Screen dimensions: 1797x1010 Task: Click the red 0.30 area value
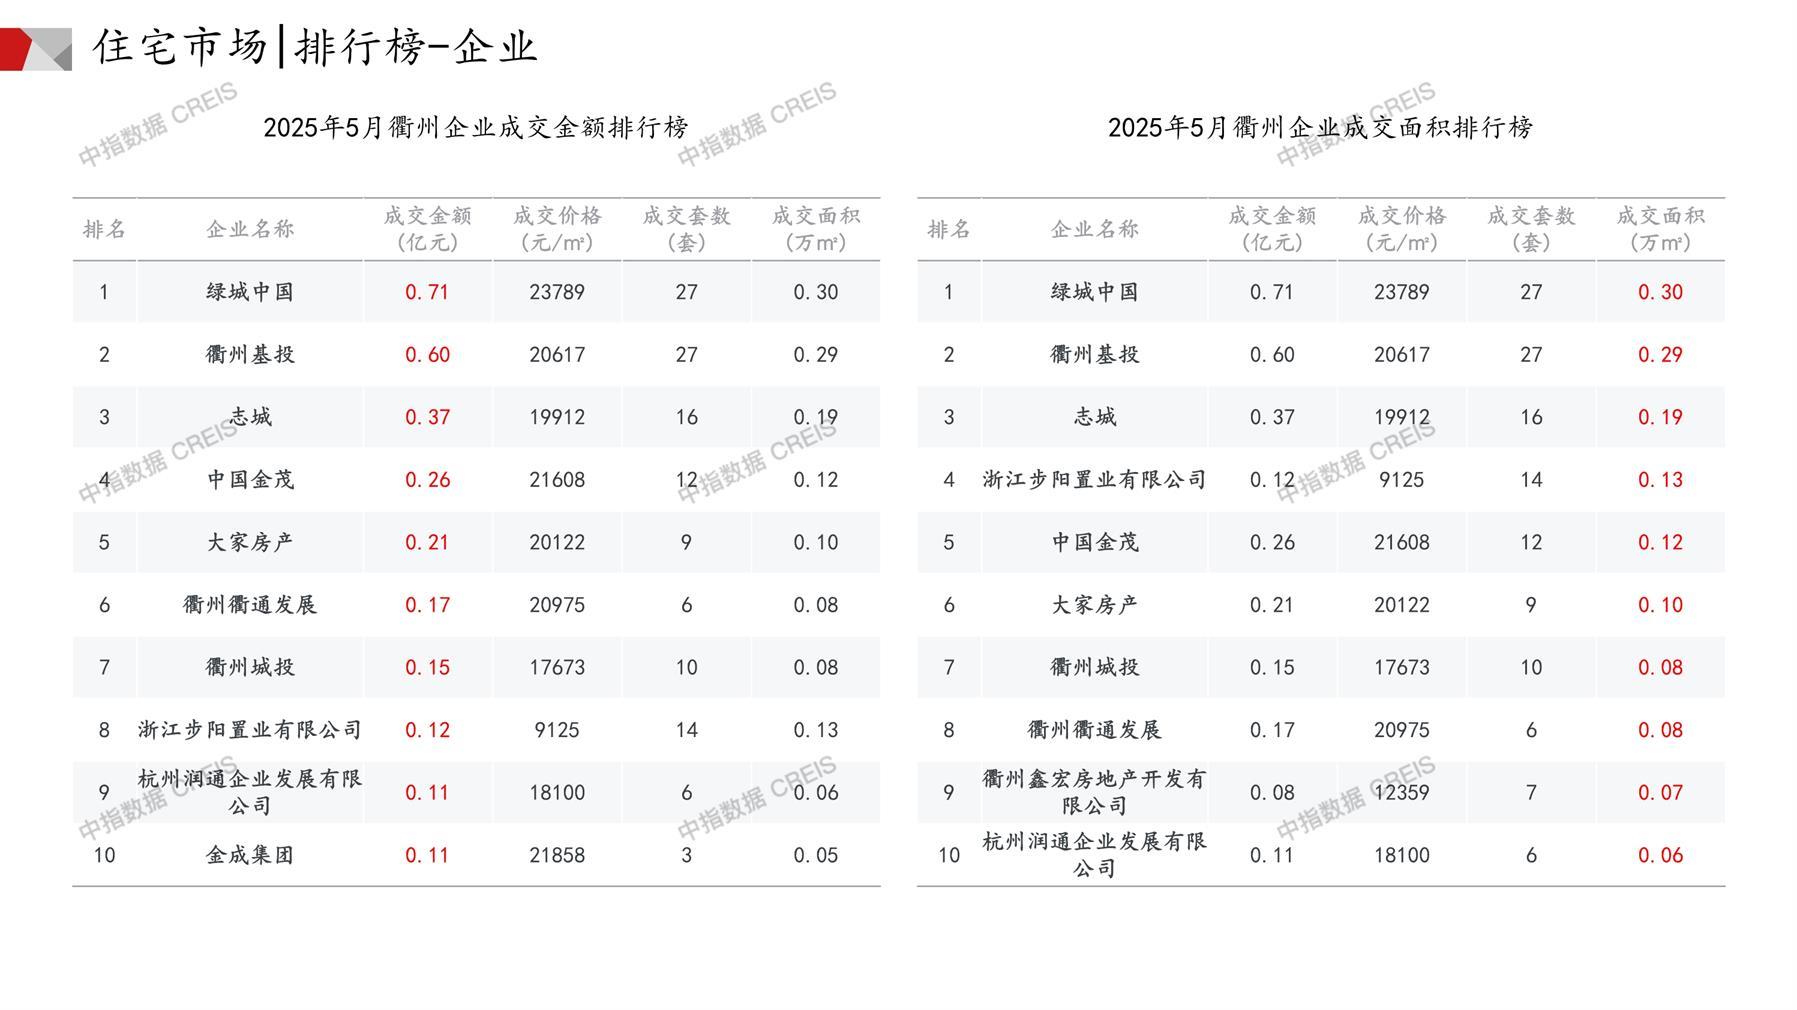pyautogui.click(x=1660, y=292)
